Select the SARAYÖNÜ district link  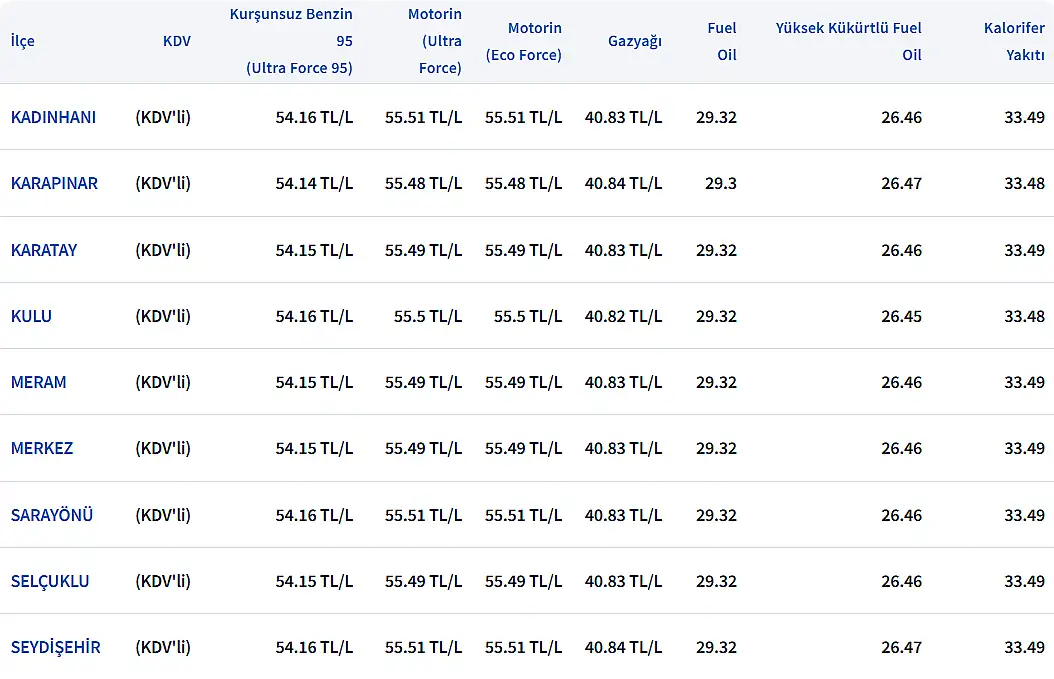click(52, 515)
